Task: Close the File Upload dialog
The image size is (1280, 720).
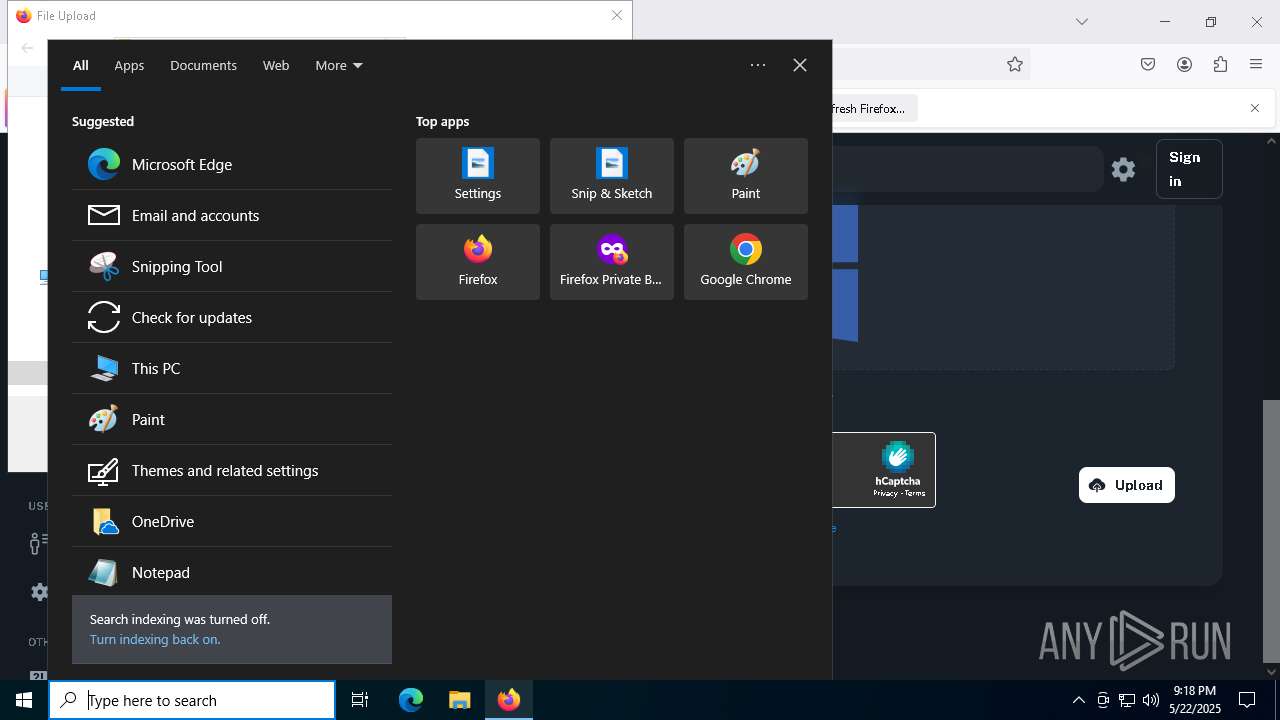Action: [617, 15]
